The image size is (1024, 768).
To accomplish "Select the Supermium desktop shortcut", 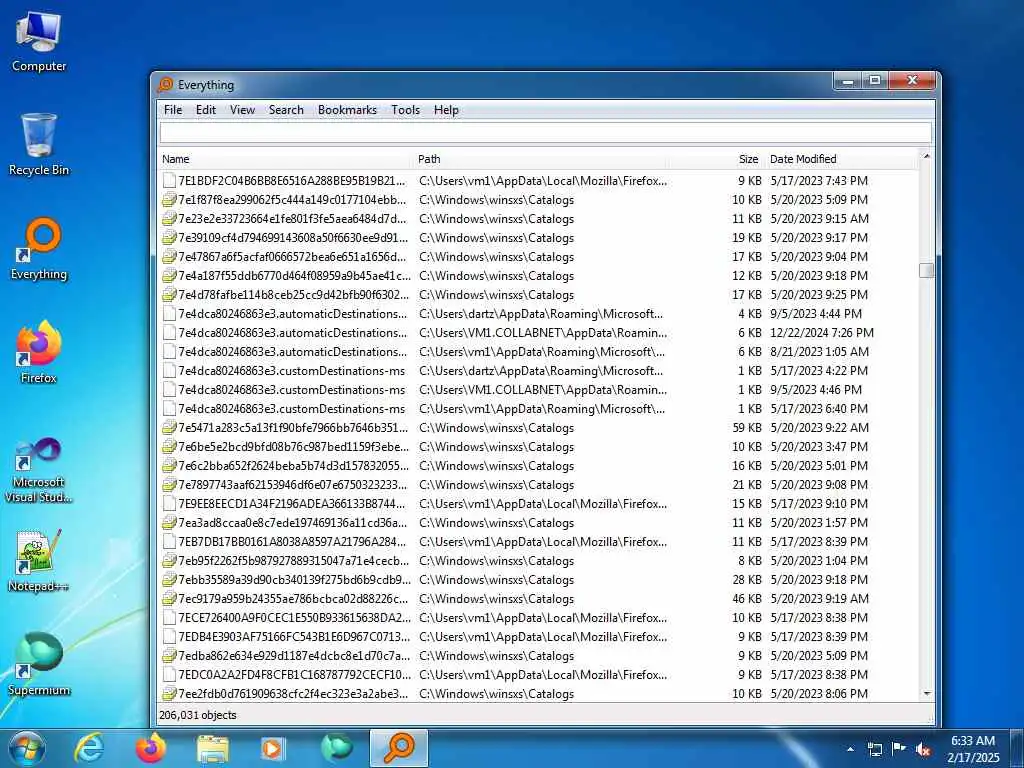I will point(39,664).
